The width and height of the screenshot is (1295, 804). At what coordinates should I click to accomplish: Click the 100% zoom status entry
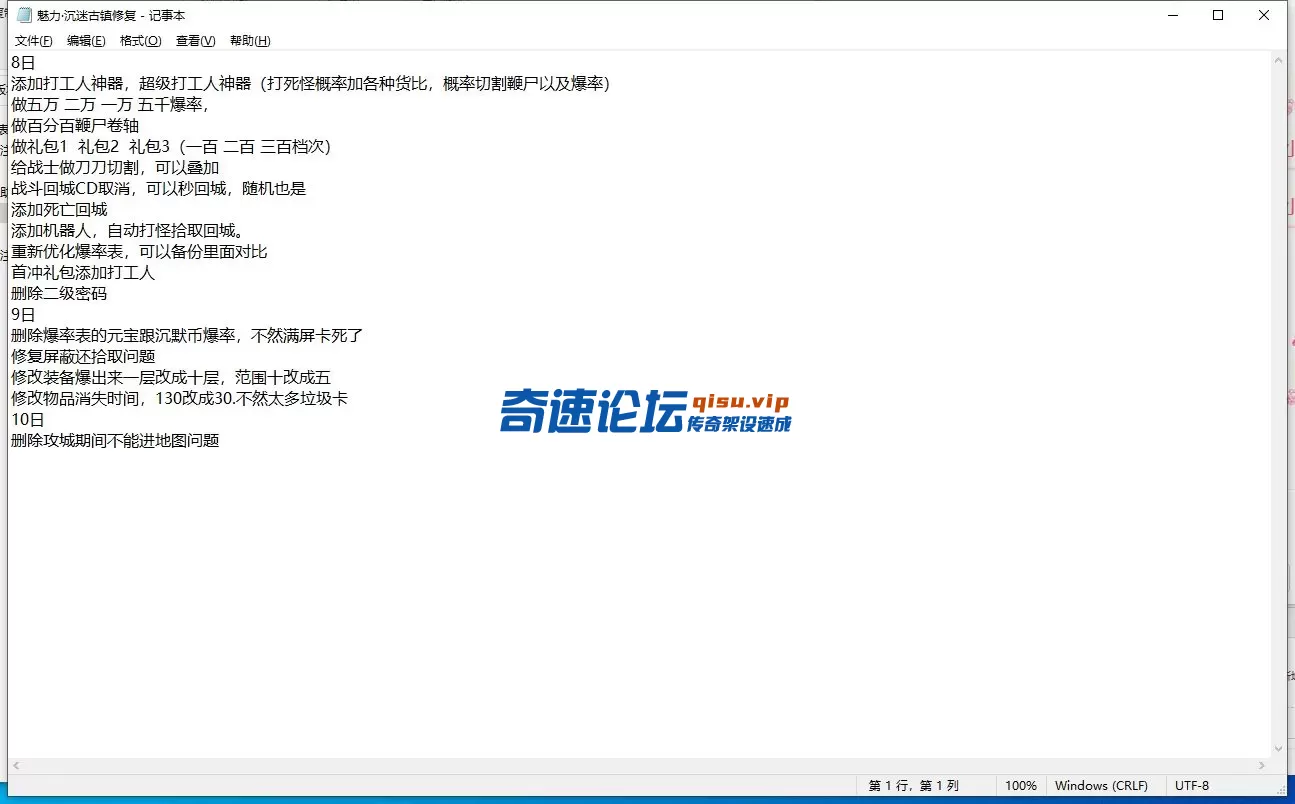[1021, 786]
